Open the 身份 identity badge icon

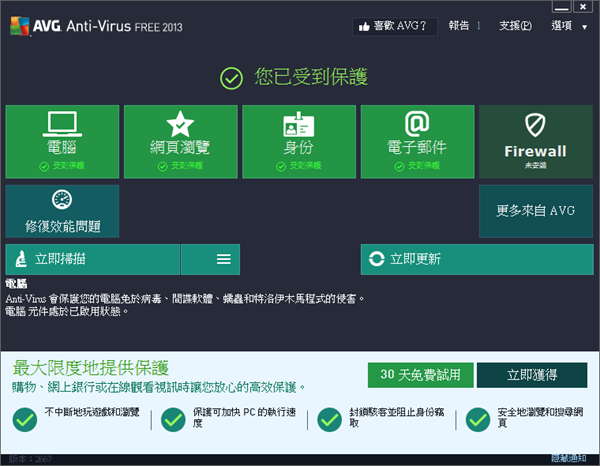coord(298,124)
